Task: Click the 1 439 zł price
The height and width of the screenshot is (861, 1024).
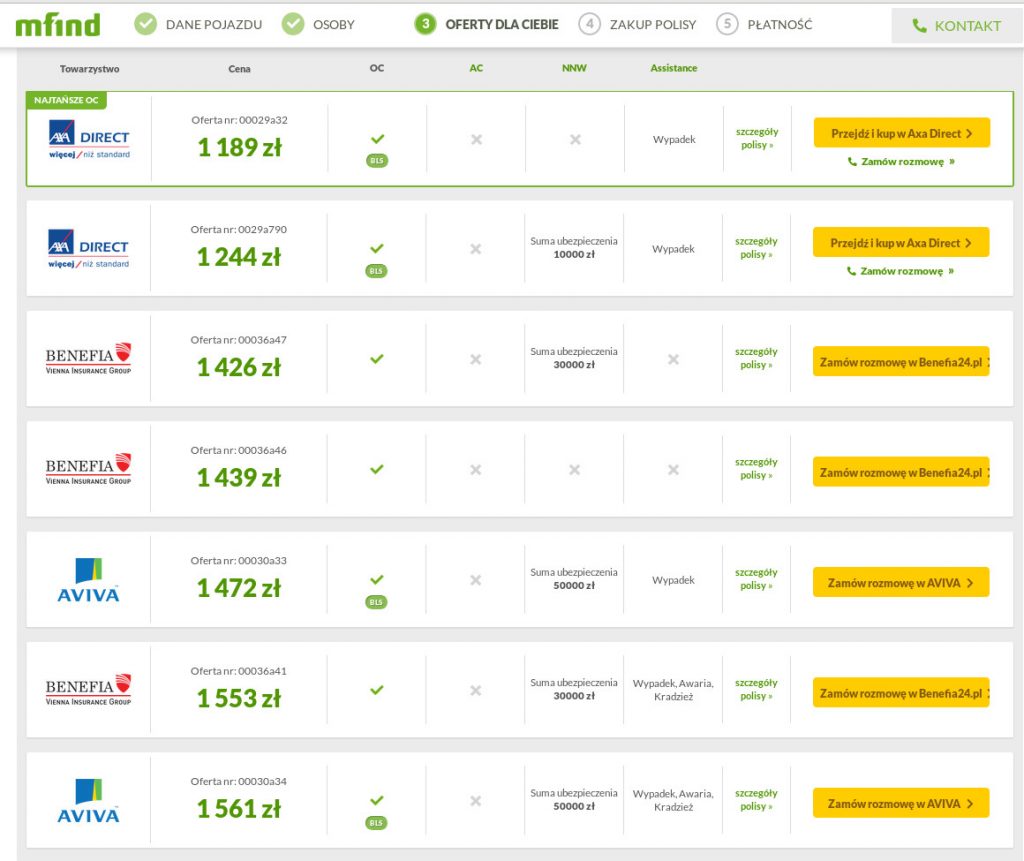Action: click(x=239, y=478)
